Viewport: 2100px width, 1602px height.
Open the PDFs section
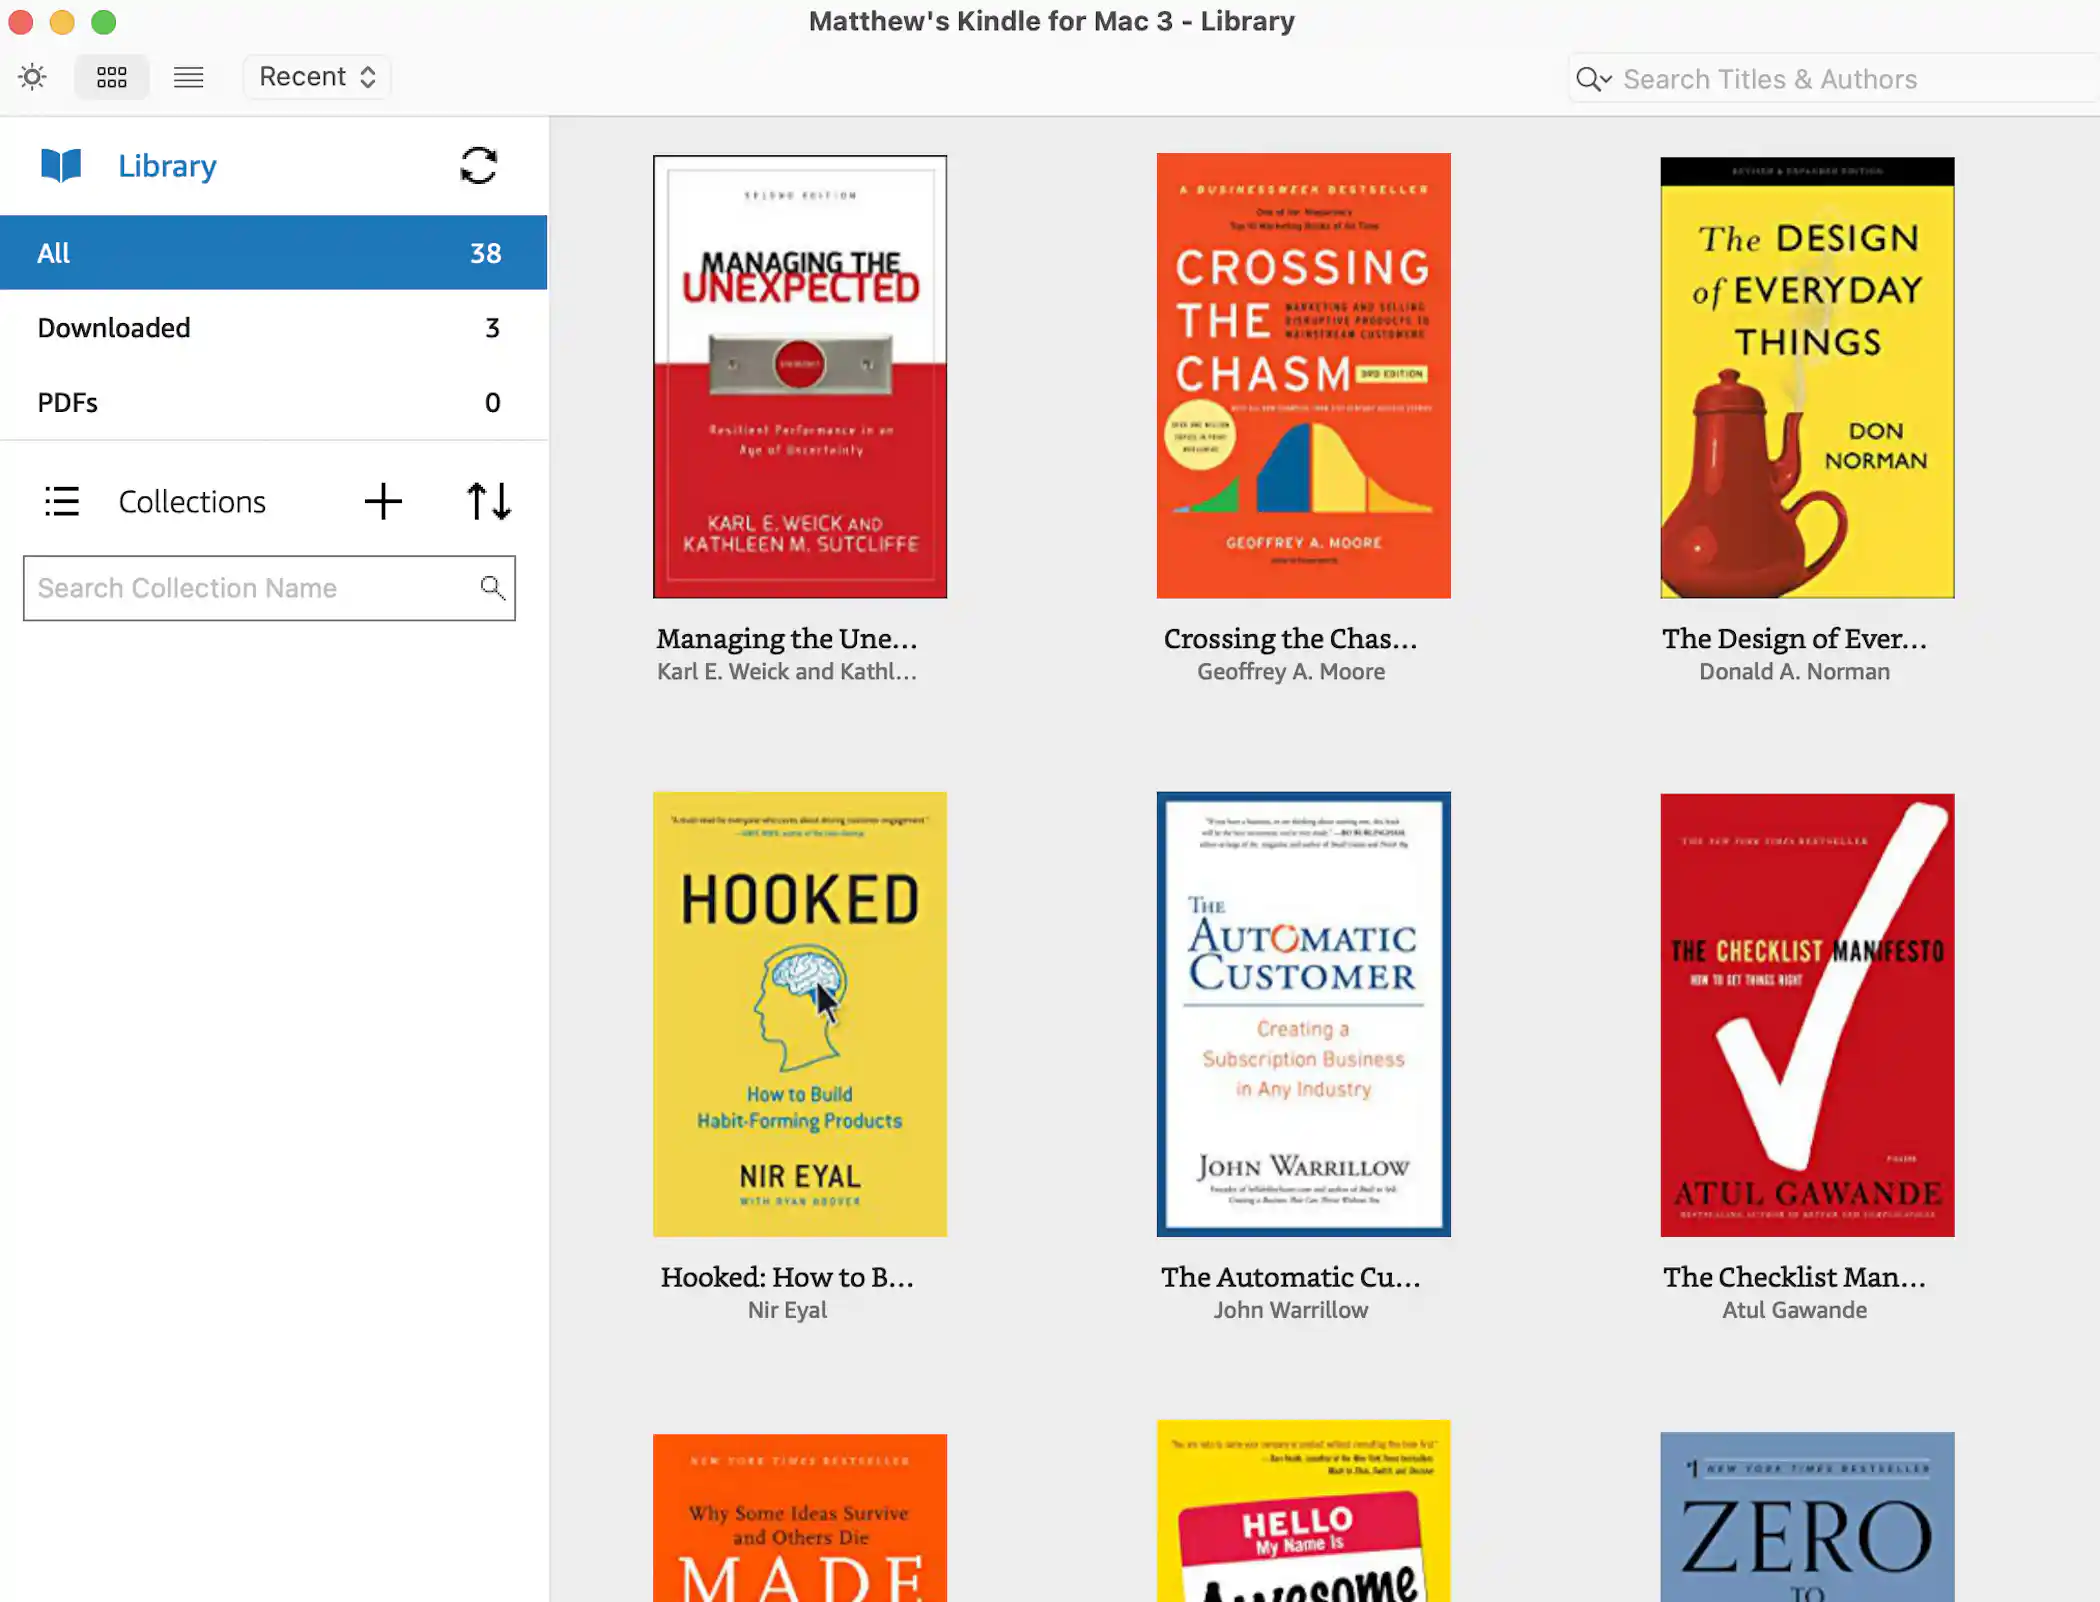click(273, 402)
